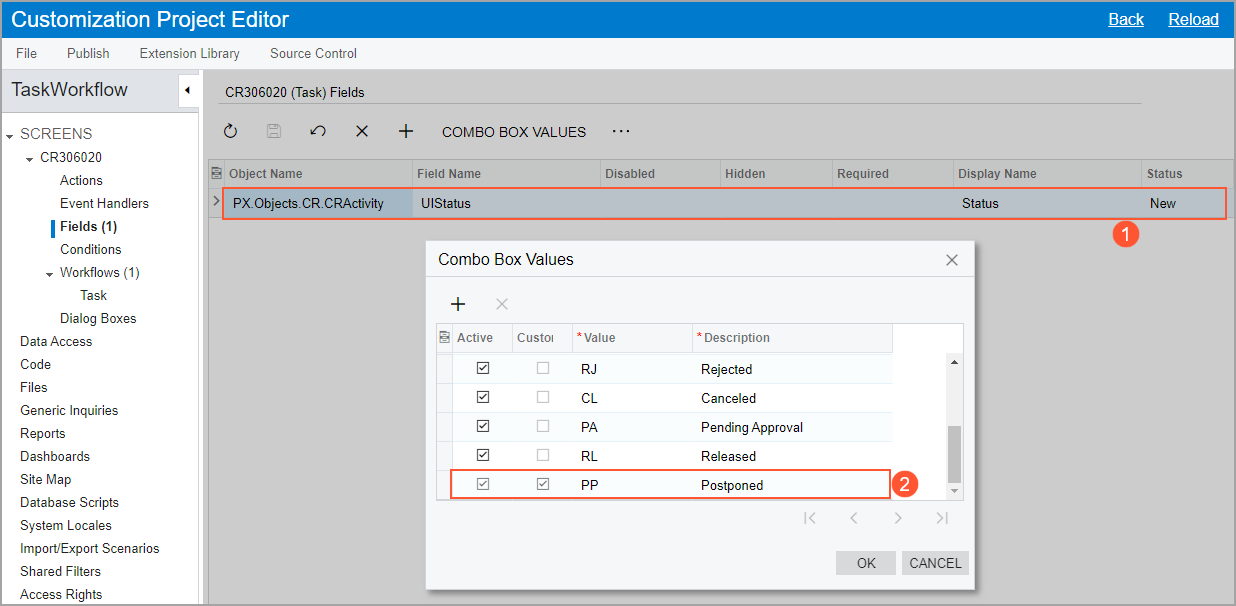Screen dimensions: 1236x606
Task: Select Event Handlers in the navigation tree
Action: point(104,203)
